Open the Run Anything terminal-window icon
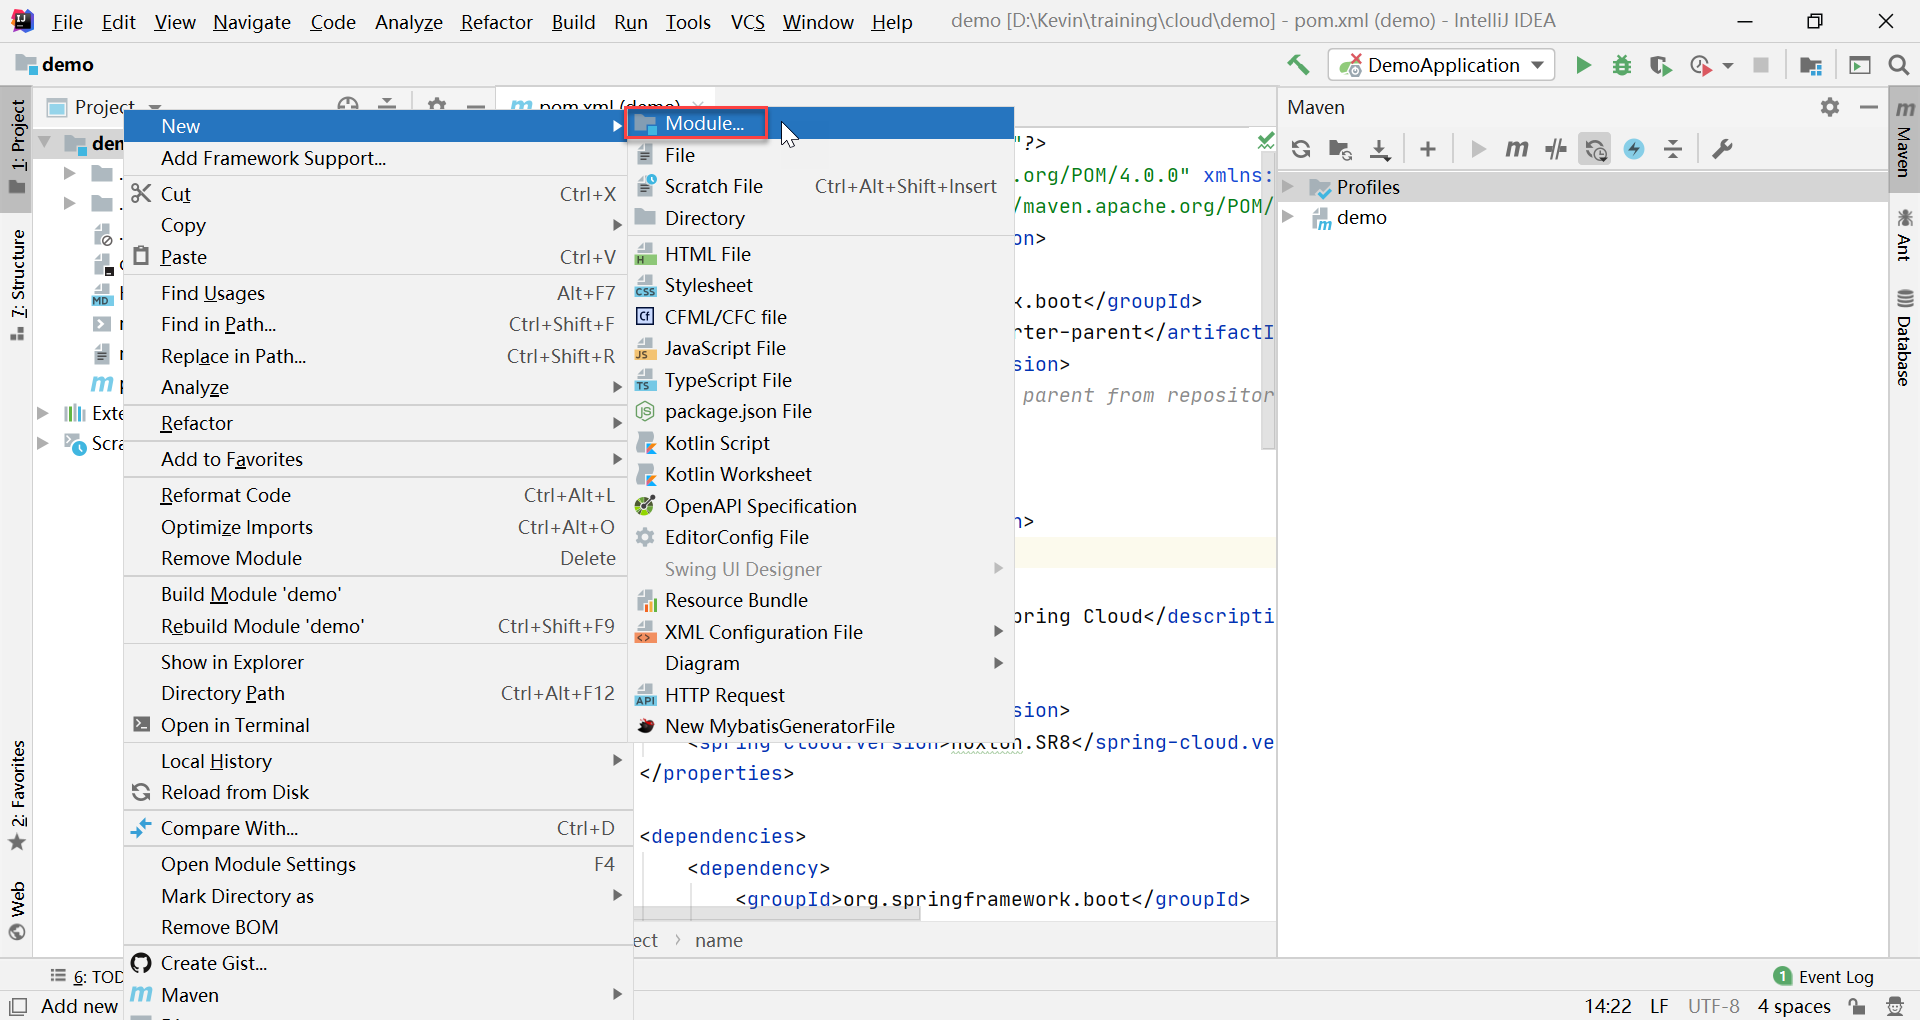Screen dimensions: 1920x1020 1860,65
